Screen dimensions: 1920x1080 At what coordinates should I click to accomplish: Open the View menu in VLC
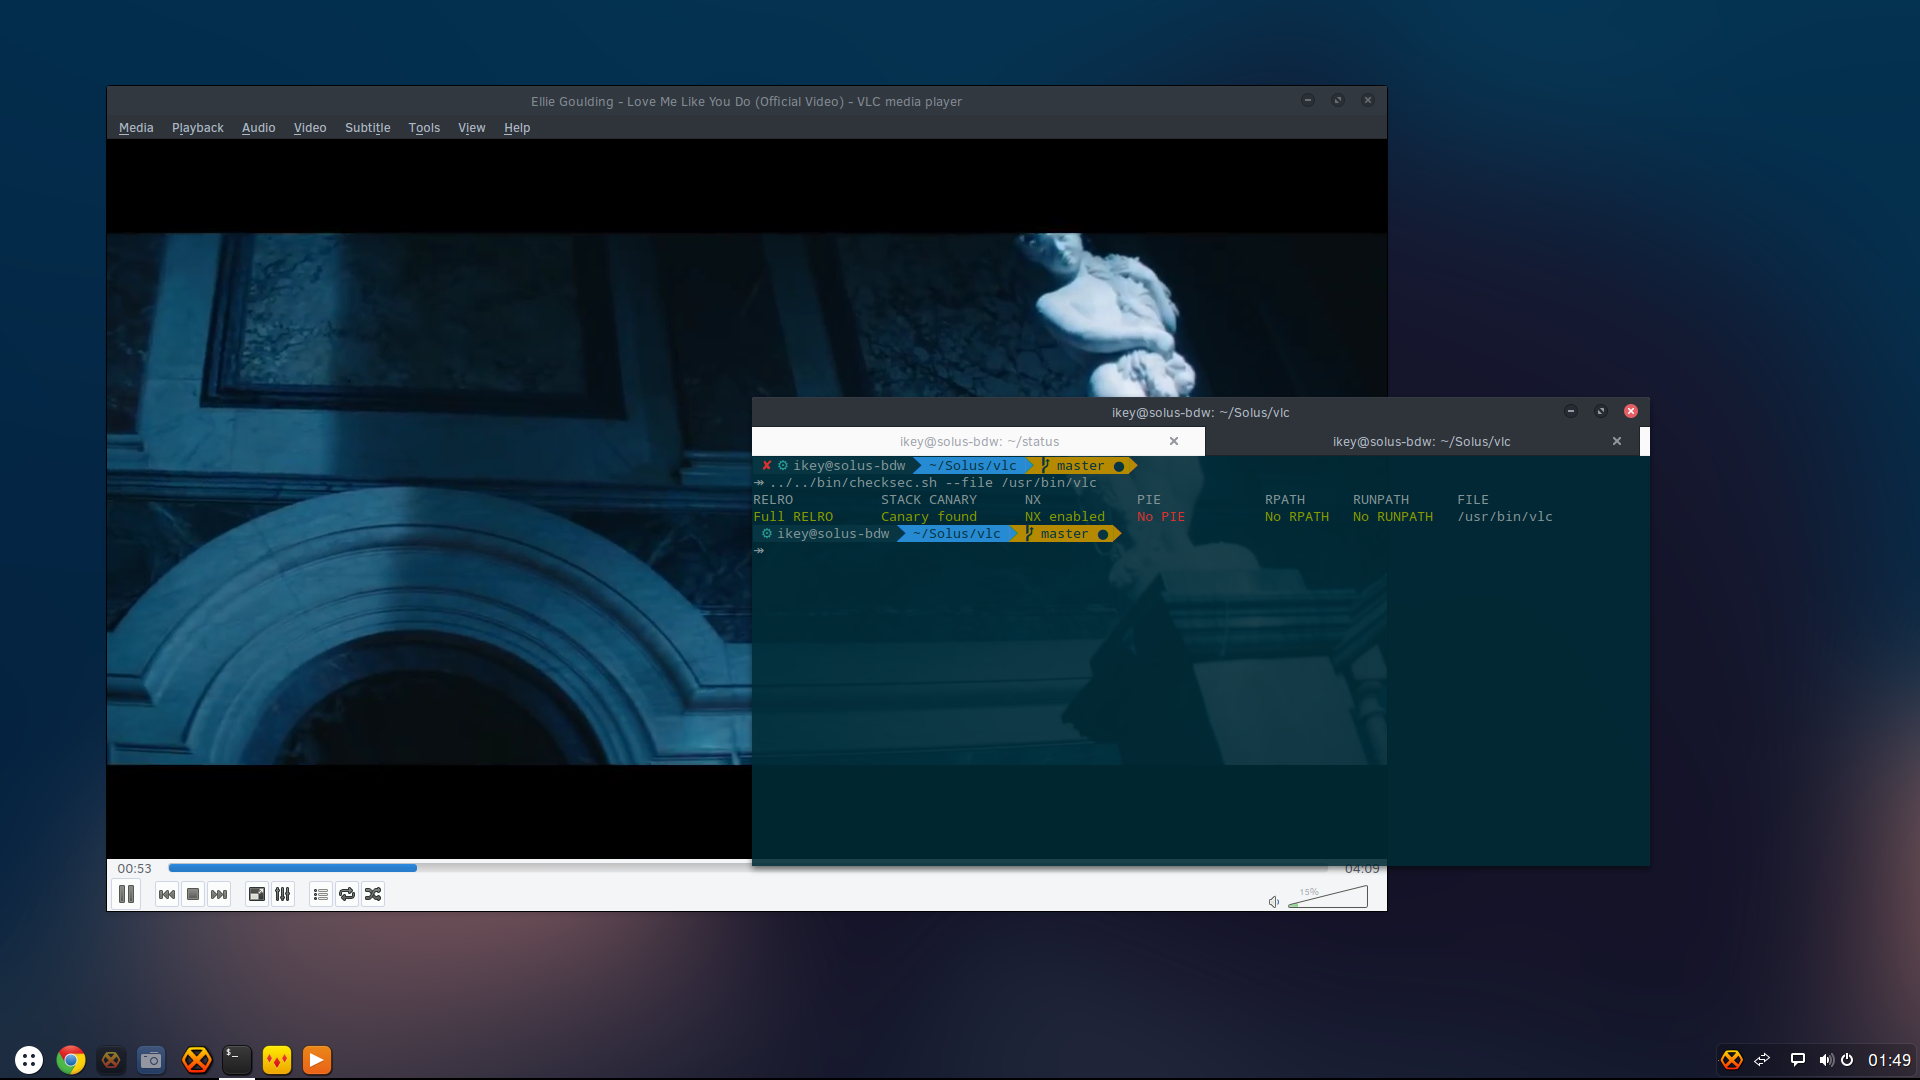472,128
